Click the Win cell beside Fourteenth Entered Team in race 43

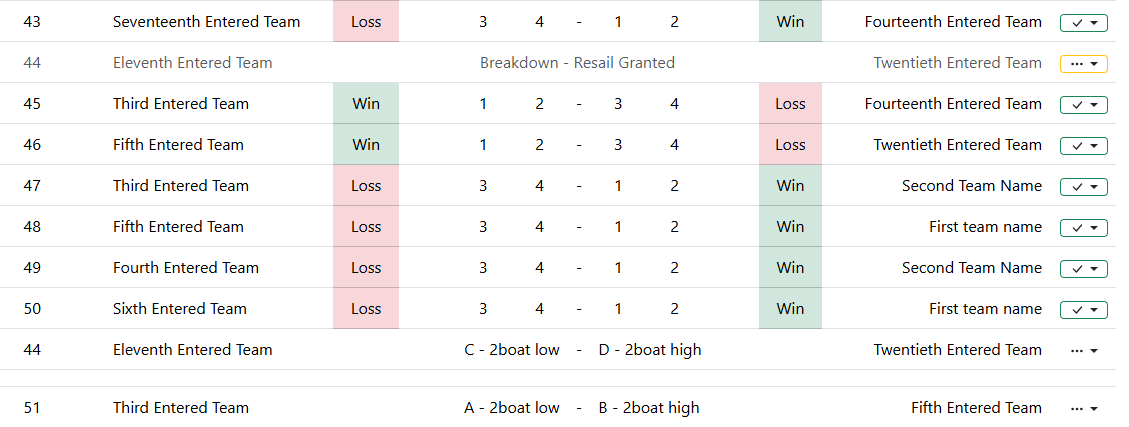coord(790,22)
